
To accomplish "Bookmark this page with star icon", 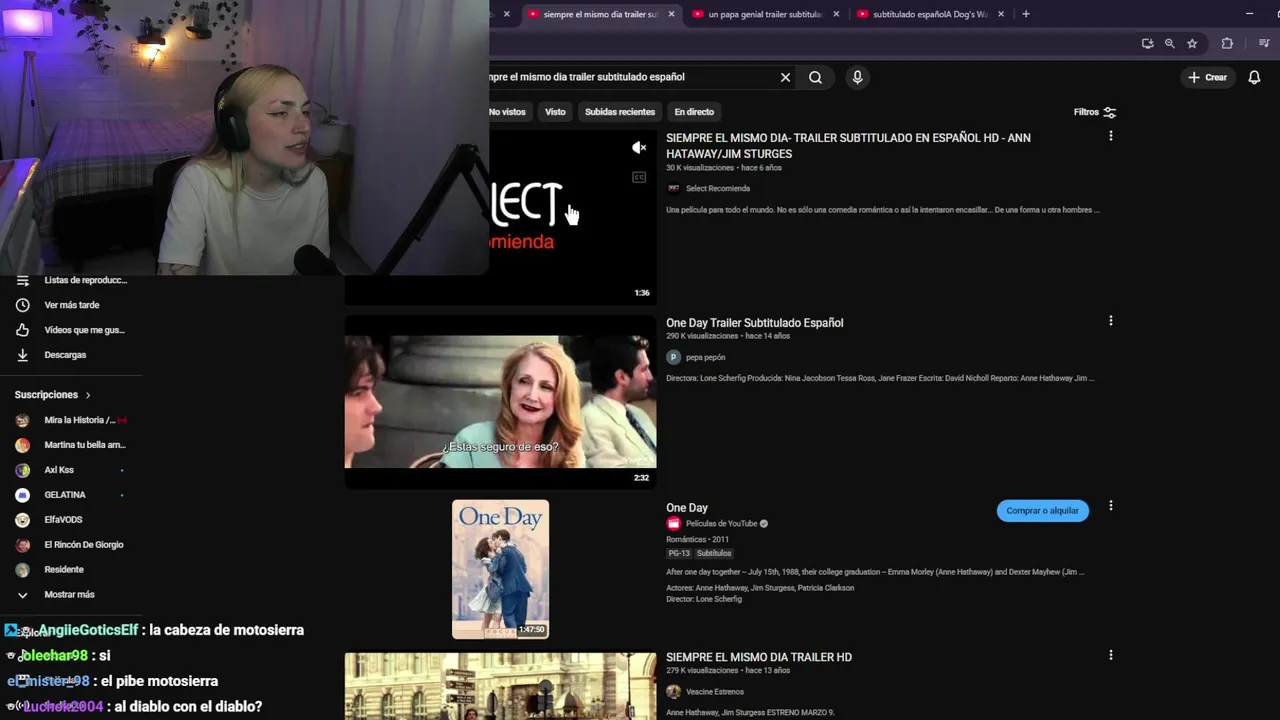I will point(1192,44).
